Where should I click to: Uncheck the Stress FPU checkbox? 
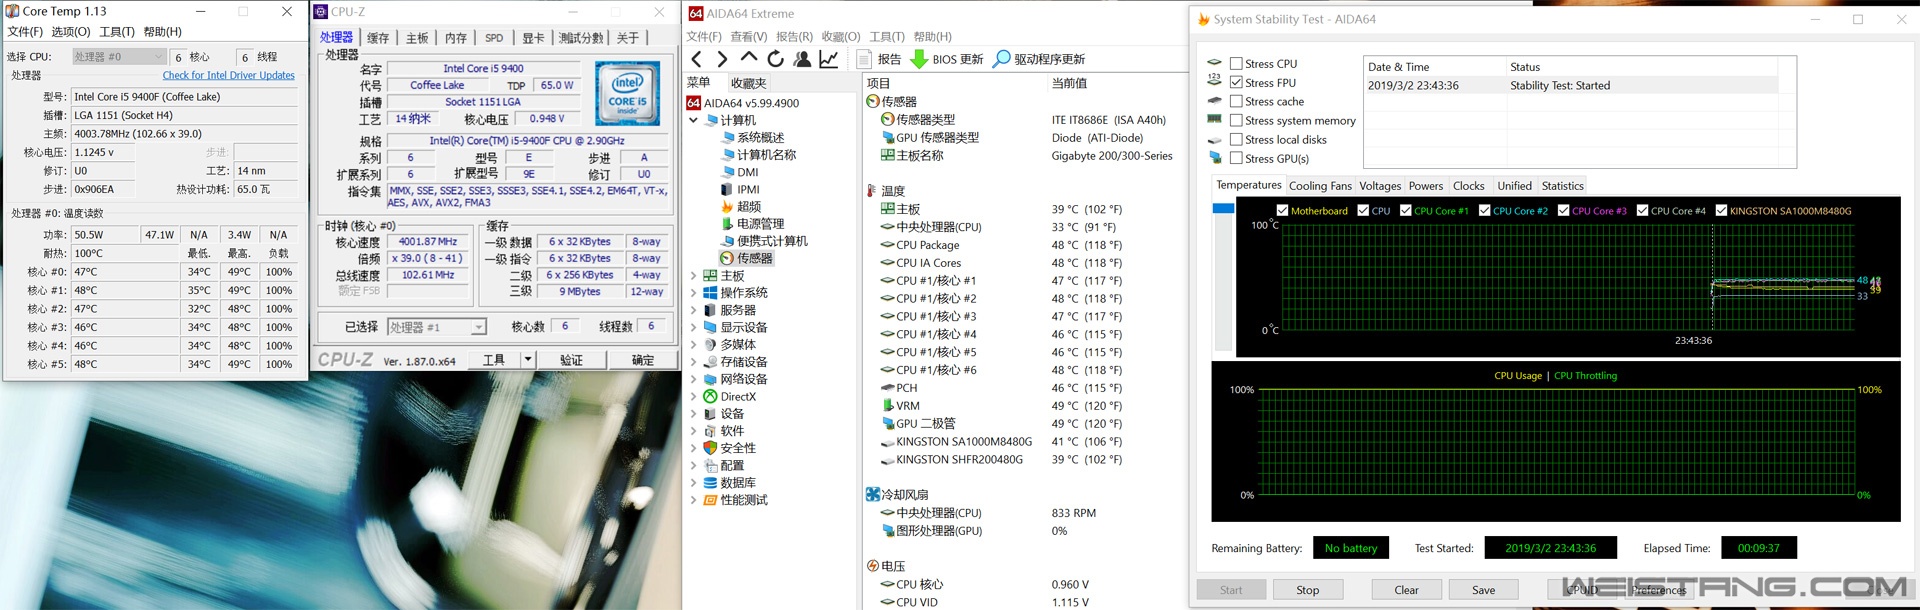[x=1236, y=83]
